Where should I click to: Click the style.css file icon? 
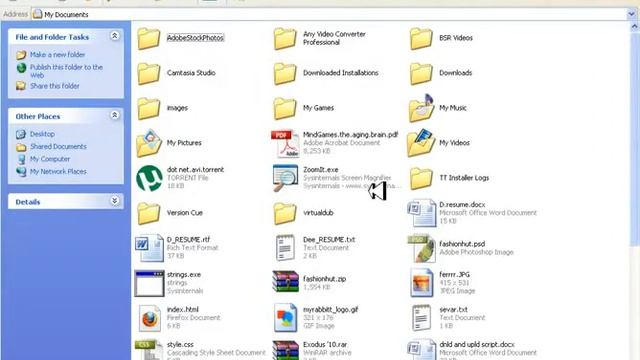coord(148,350)
